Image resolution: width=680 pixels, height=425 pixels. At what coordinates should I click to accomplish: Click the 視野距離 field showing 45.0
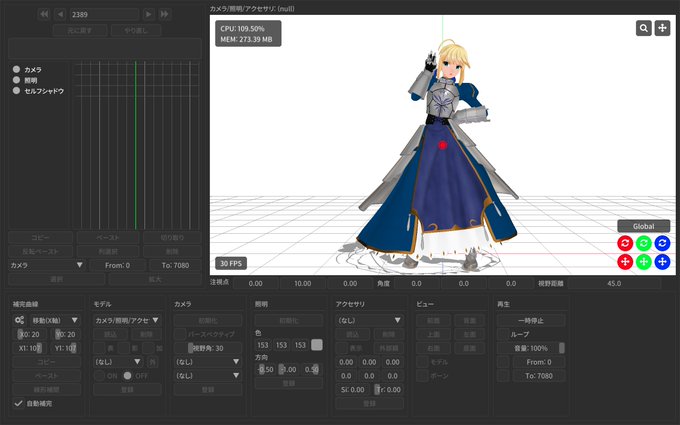click(x=614, y=283)
